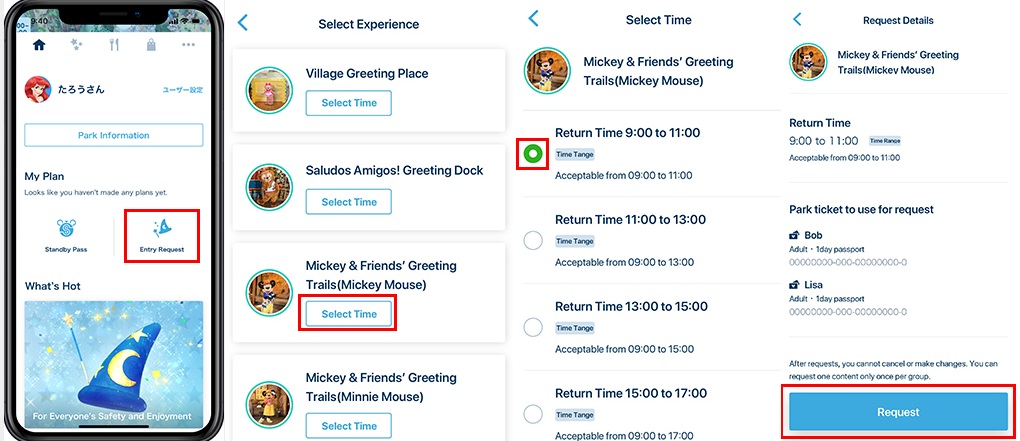Go back from Select Experience screen

(243, 22)
